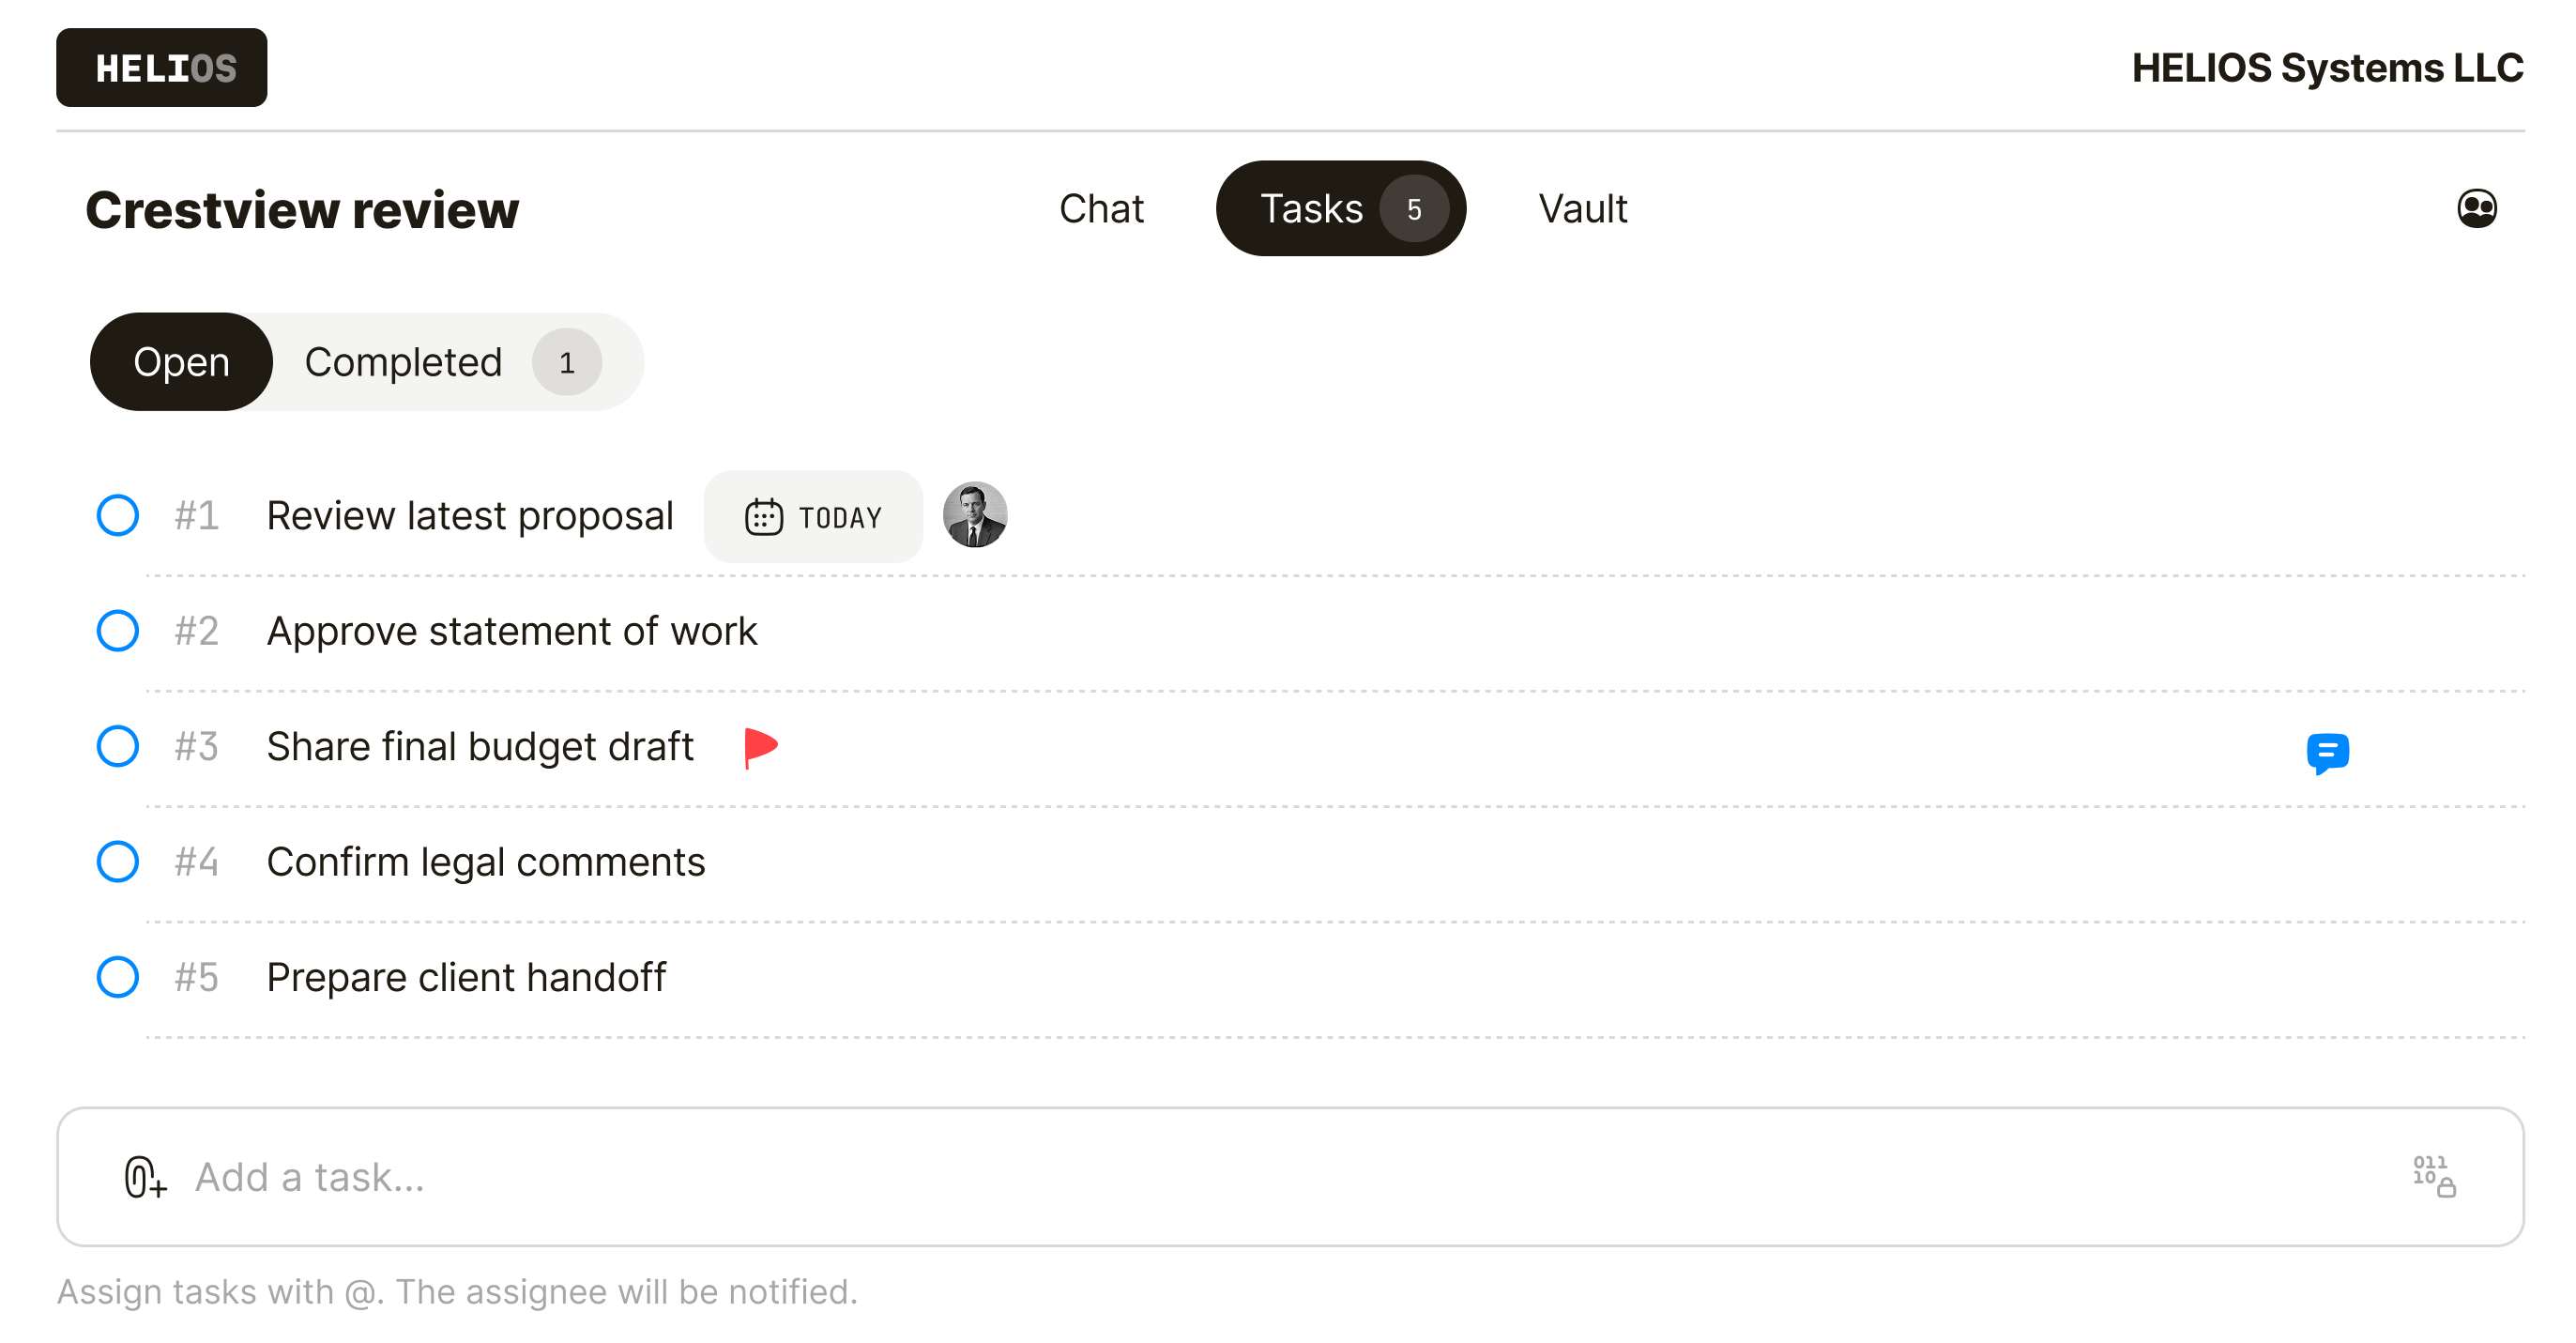Open the attachment icon in the task composer
2576x1343 pixels.
click(x=143, y=1177)
